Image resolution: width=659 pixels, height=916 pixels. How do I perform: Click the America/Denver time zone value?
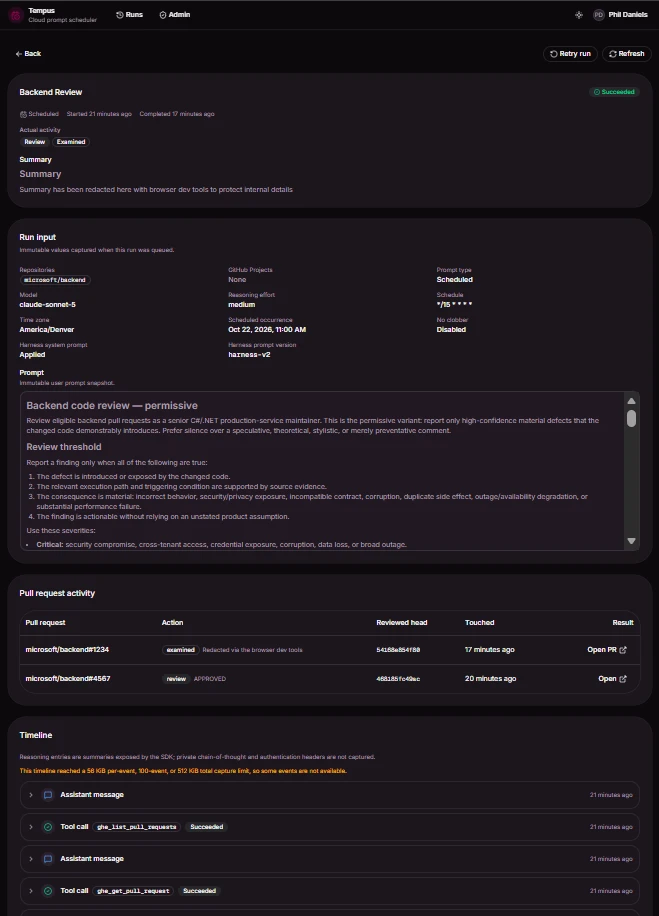(x=47, y=329)
